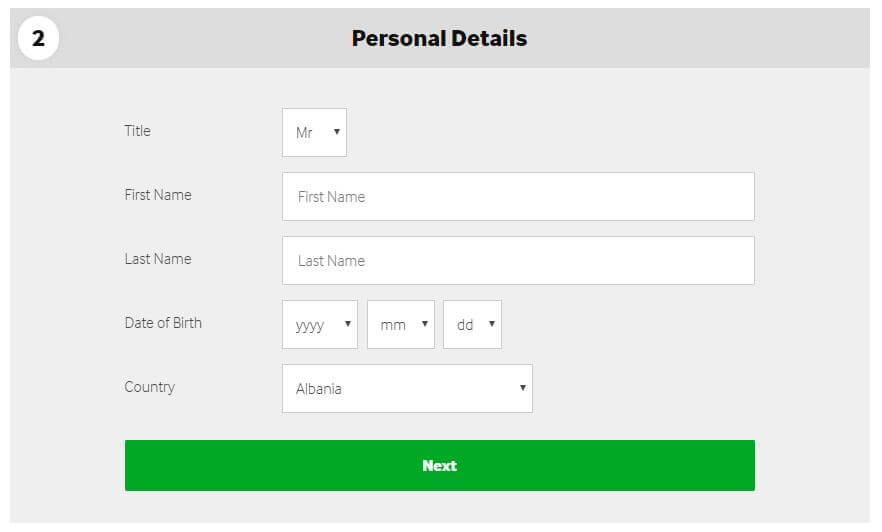This screenshot has height=532, width=882.
Task: Open the Title dropdown showing Mr
Action: click(x=314, y=132)
